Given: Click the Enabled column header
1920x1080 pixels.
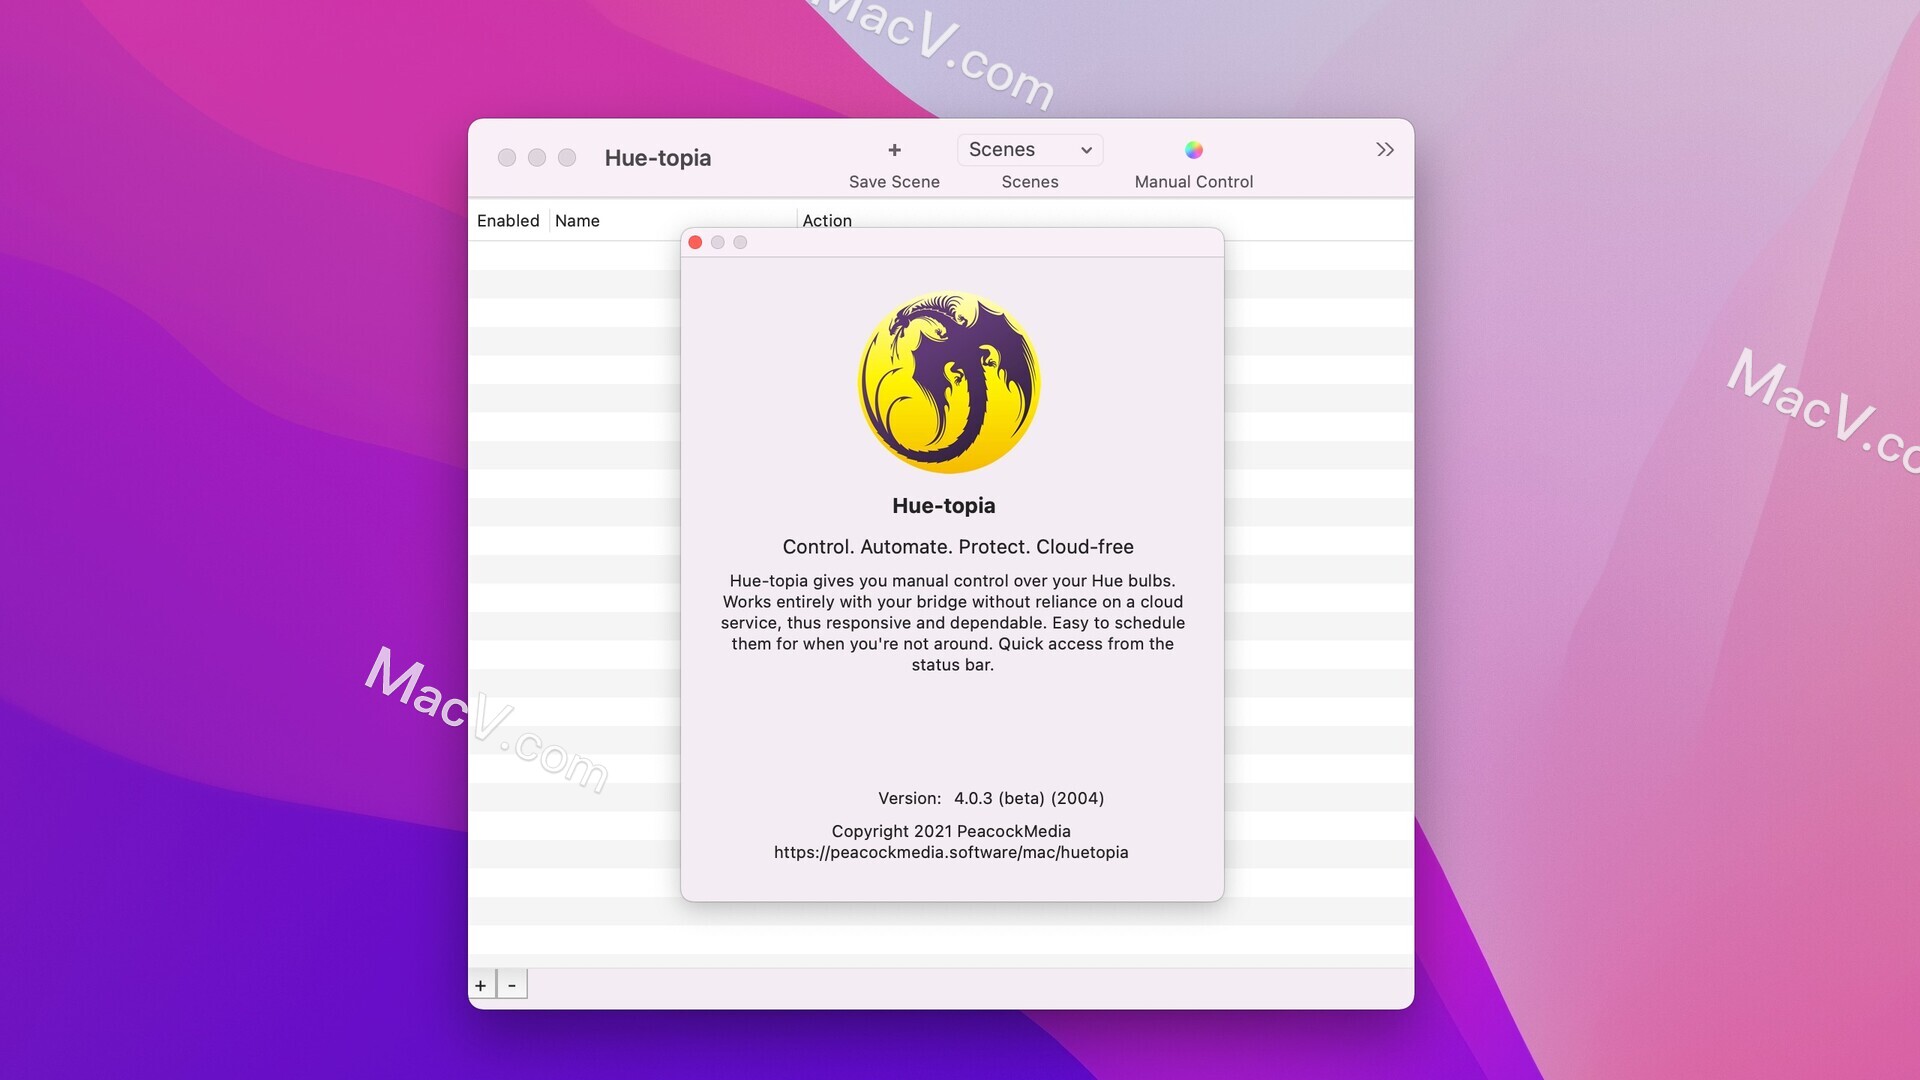Looking at the screenshot, I should pyautogui.click(x=508, y=221).
